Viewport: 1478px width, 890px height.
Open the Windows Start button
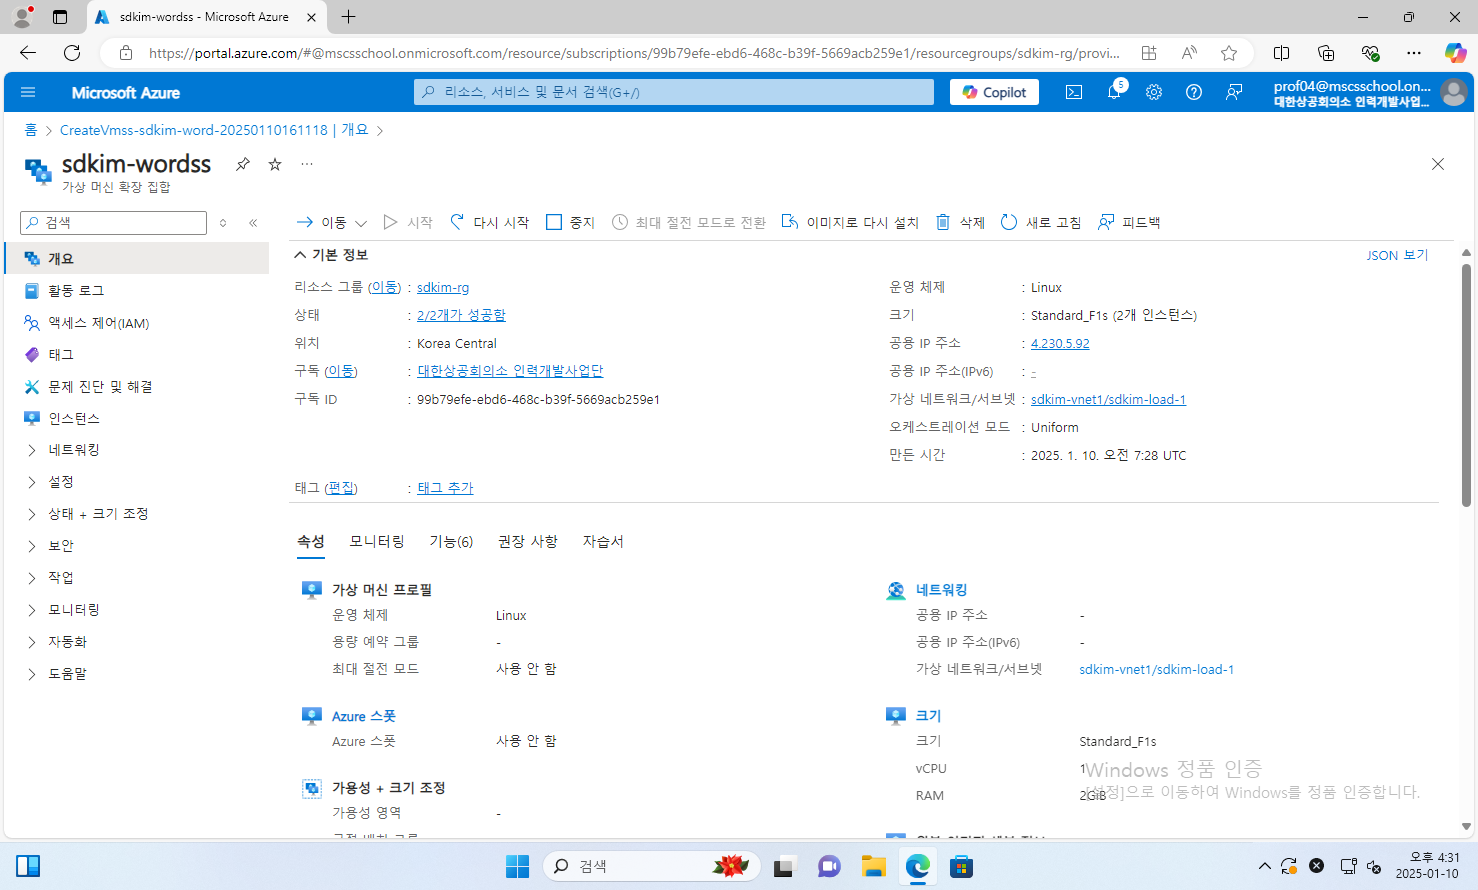pyautogui.click(x=517, y=866)
